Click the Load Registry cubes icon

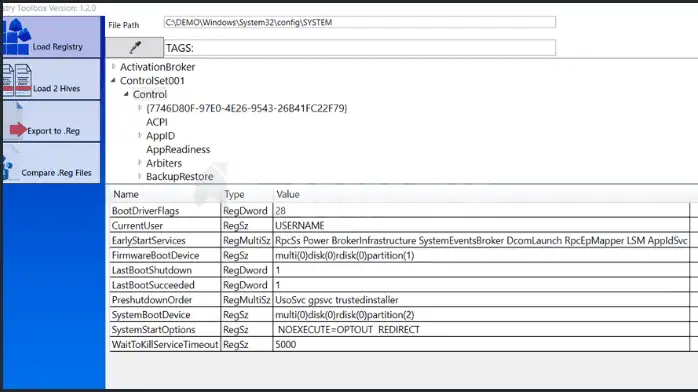point(16,36)
